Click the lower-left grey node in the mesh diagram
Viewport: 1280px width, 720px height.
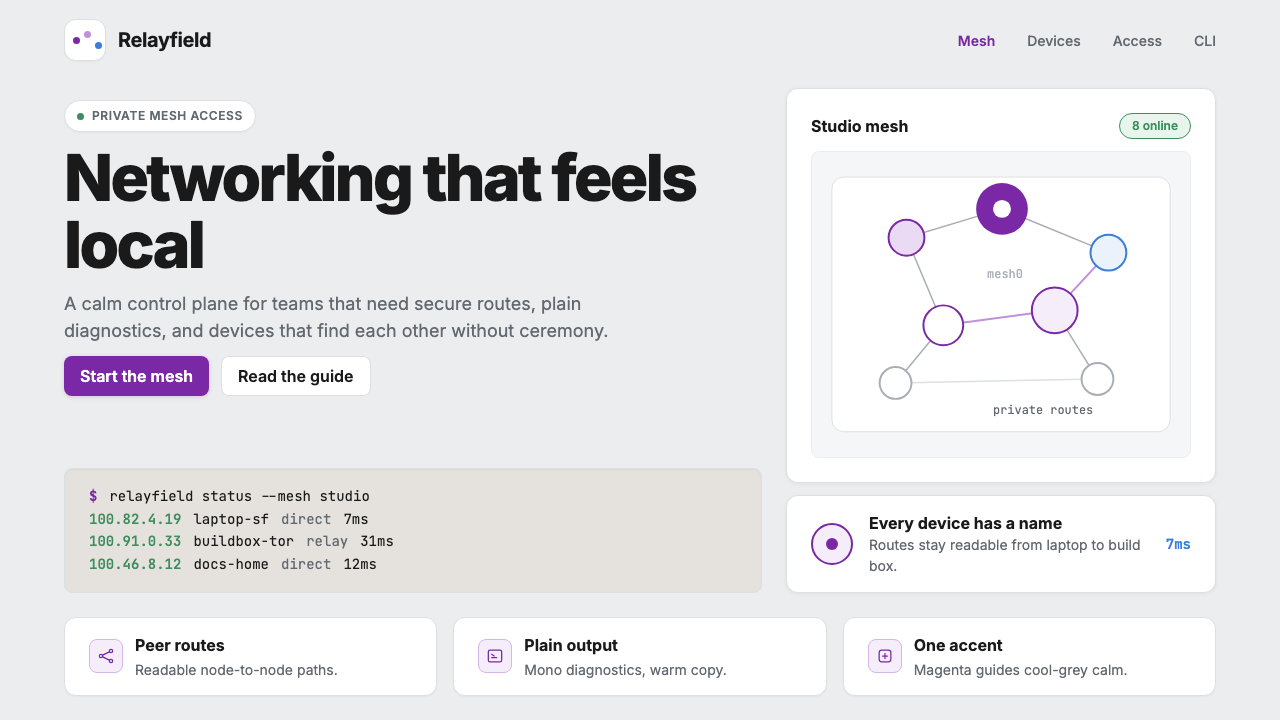point(895,382)
